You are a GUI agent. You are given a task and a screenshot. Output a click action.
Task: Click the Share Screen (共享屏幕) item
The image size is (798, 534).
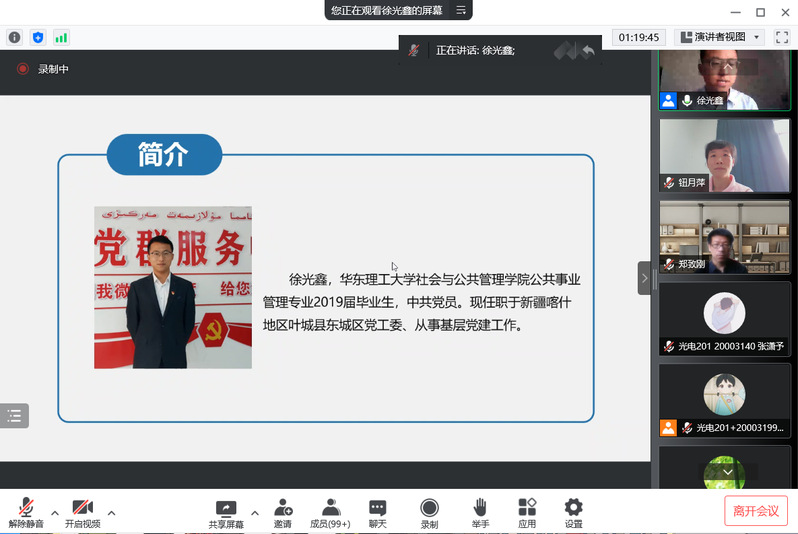pos(226,512)
